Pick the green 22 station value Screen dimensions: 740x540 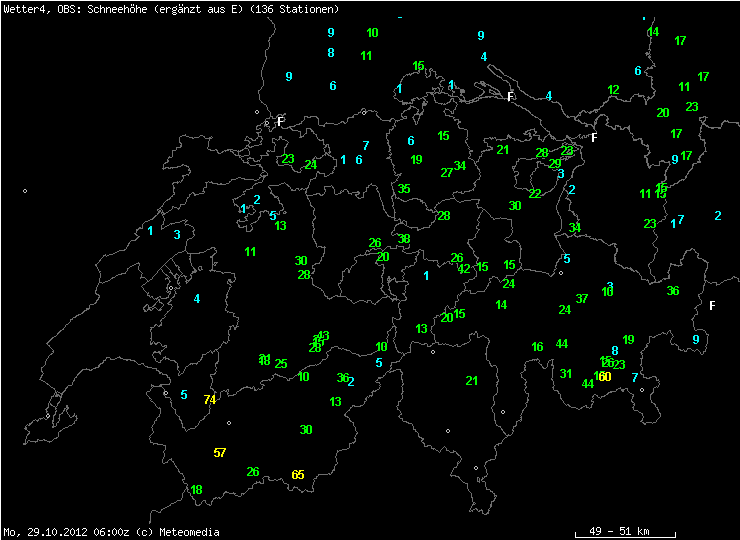point(535,194)
